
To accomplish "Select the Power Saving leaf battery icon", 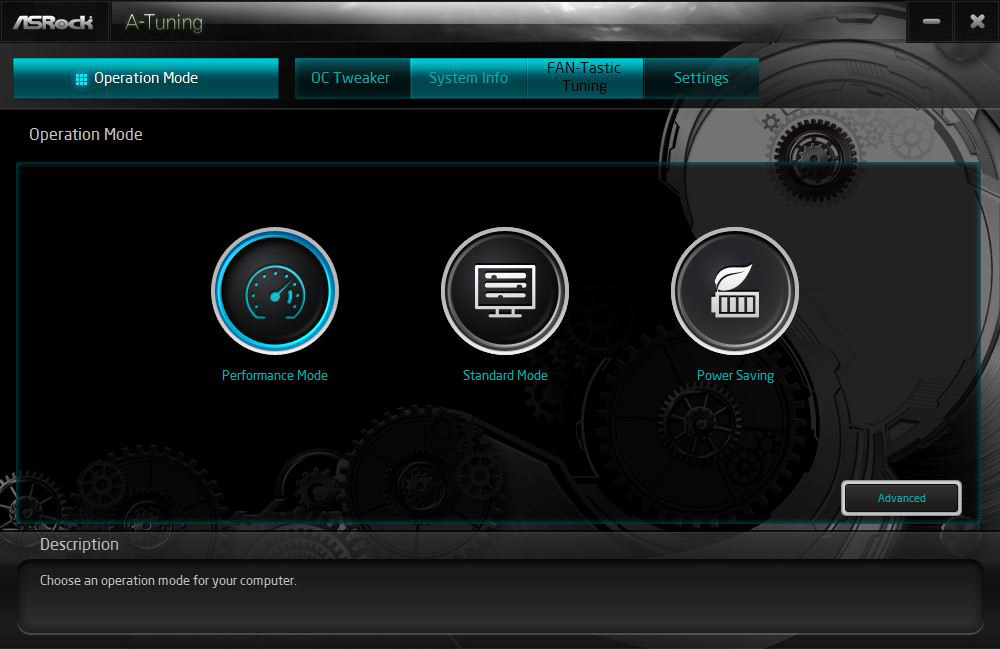I will click(x=735, y=291).
